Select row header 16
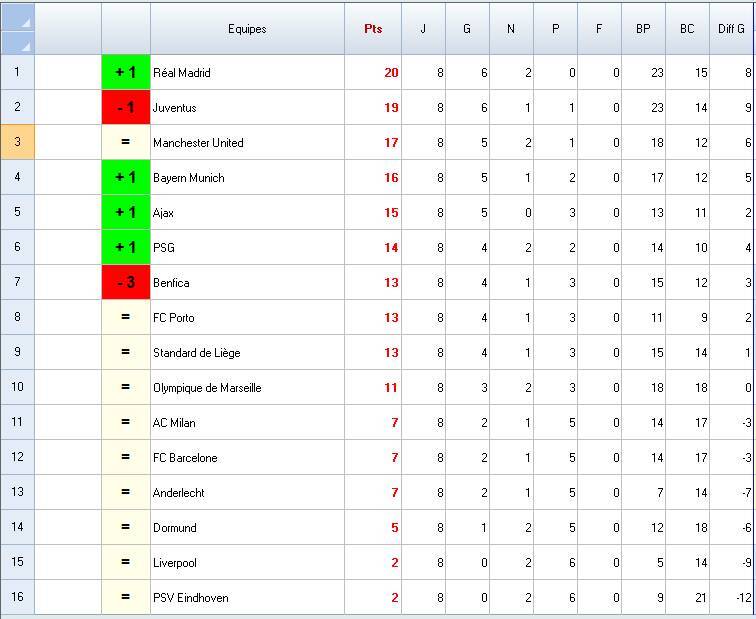The image size is (756, 619). tap(17, 597)
